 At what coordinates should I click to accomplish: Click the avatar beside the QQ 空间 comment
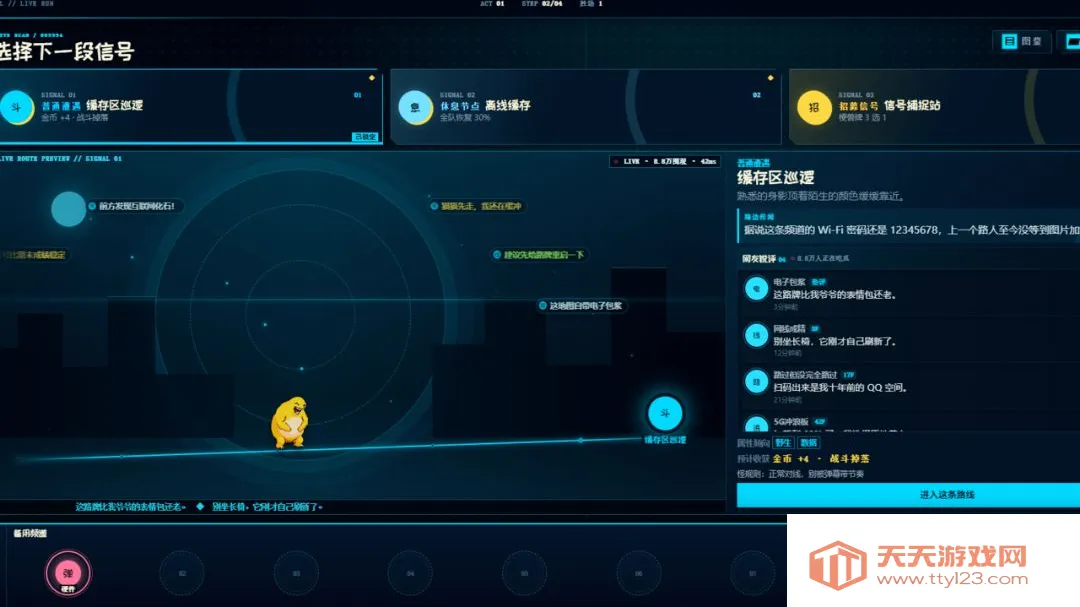[x=756, y=382]
